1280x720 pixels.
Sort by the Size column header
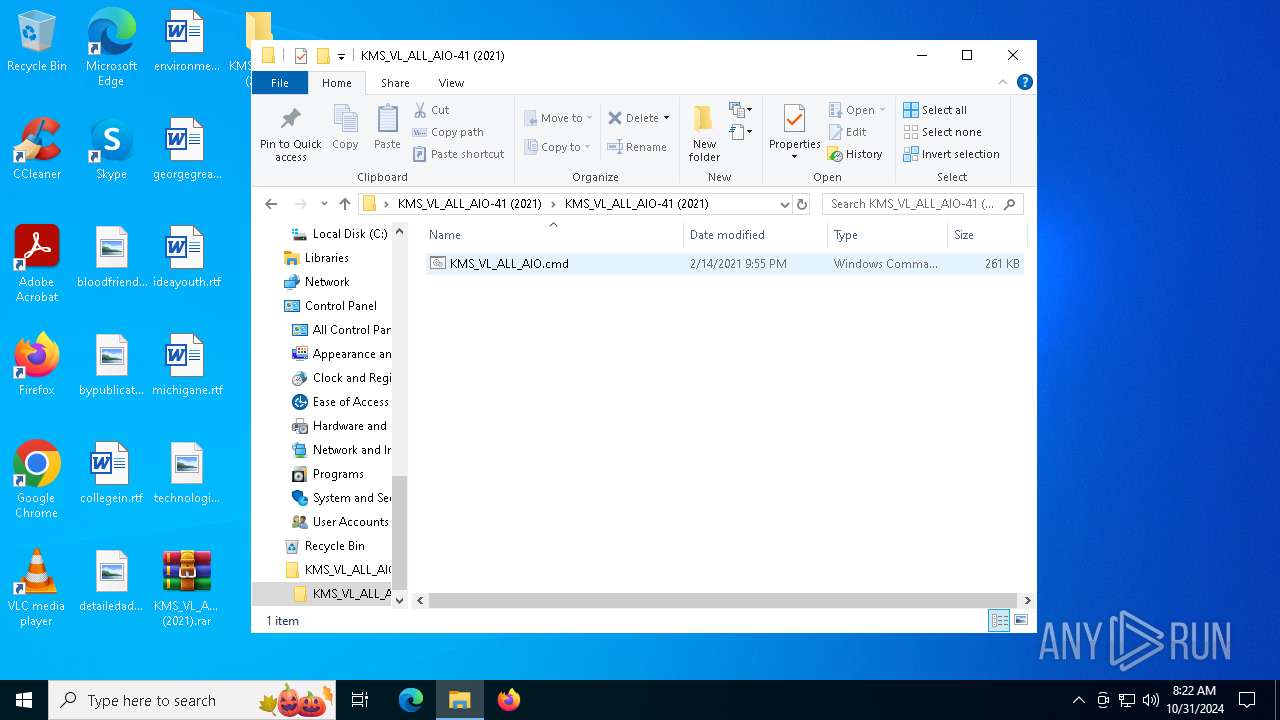pos(986,235)
